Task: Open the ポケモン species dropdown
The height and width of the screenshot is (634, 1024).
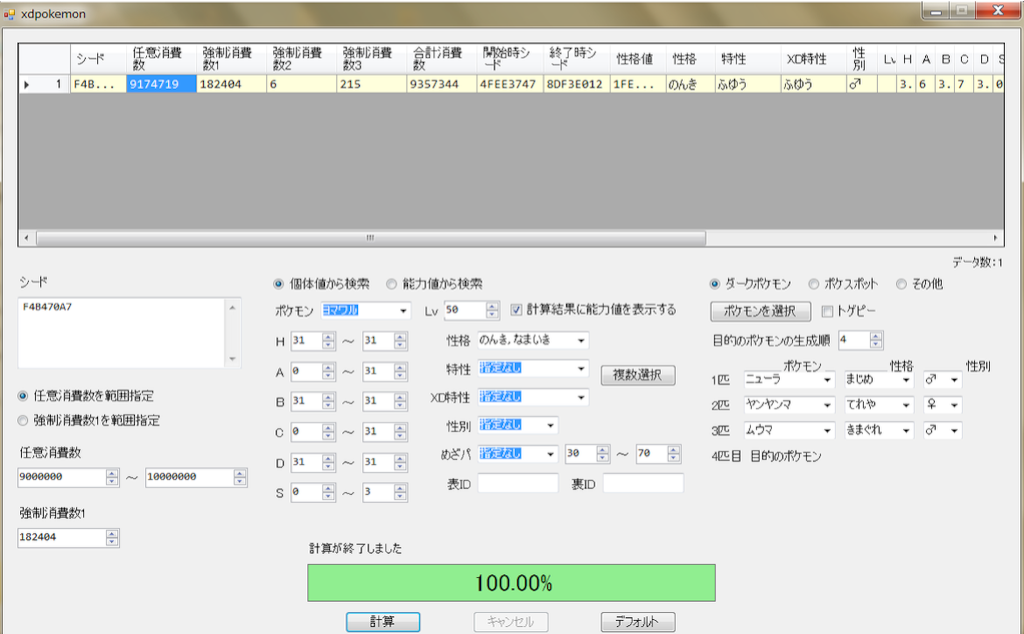Action: (404, 311)
